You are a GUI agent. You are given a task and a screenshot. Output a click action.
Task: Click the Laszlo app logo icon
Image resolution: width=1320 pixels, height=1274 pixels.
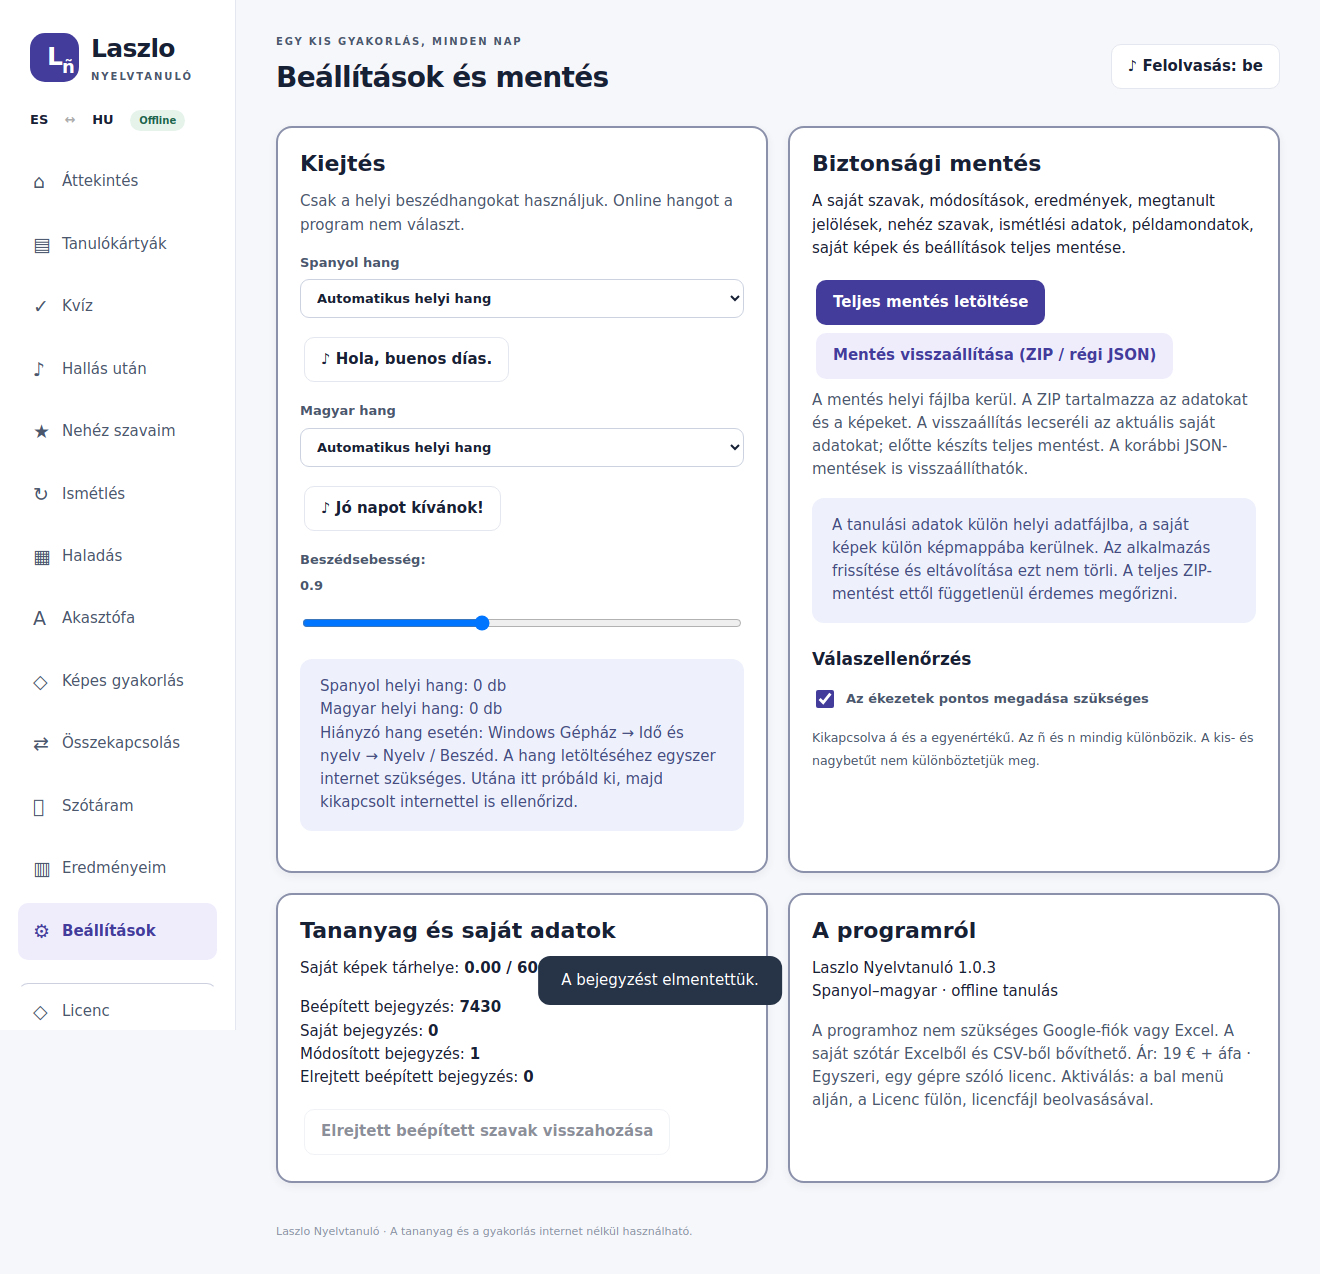tap(54, 57)
